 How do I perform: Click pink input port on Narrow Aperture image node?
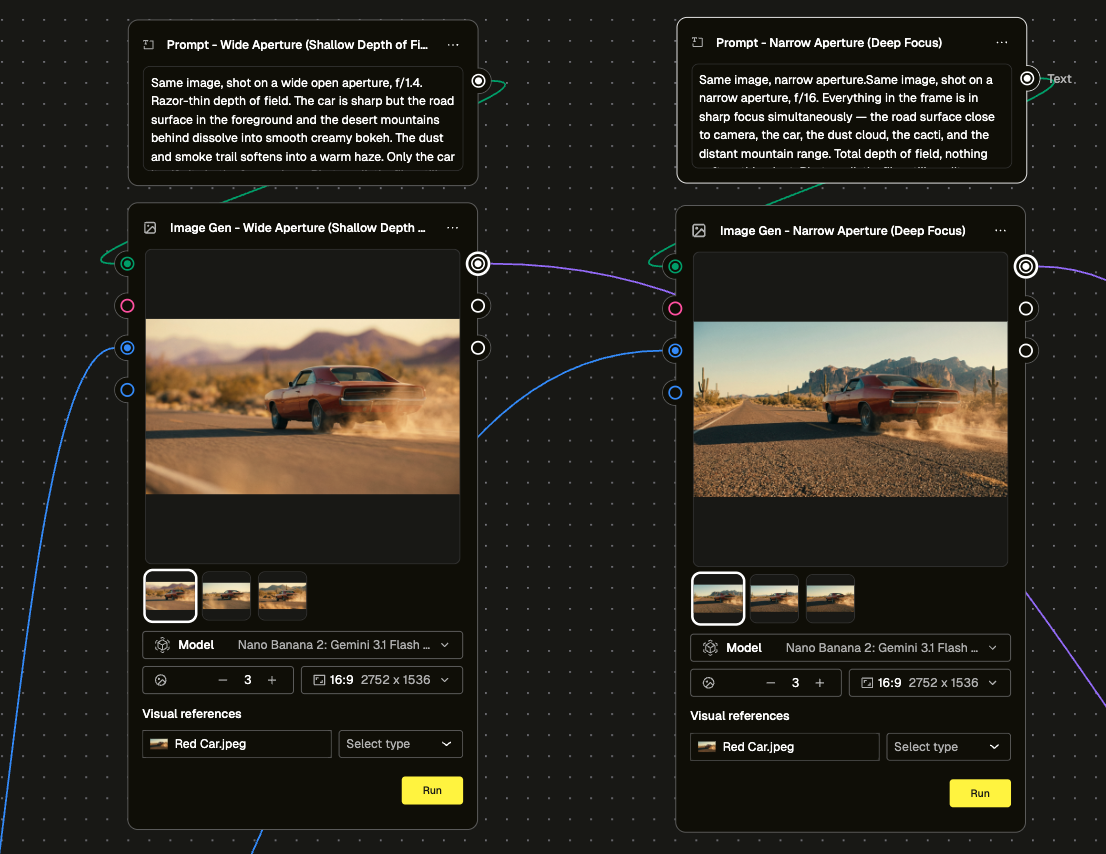click(675, 309)
